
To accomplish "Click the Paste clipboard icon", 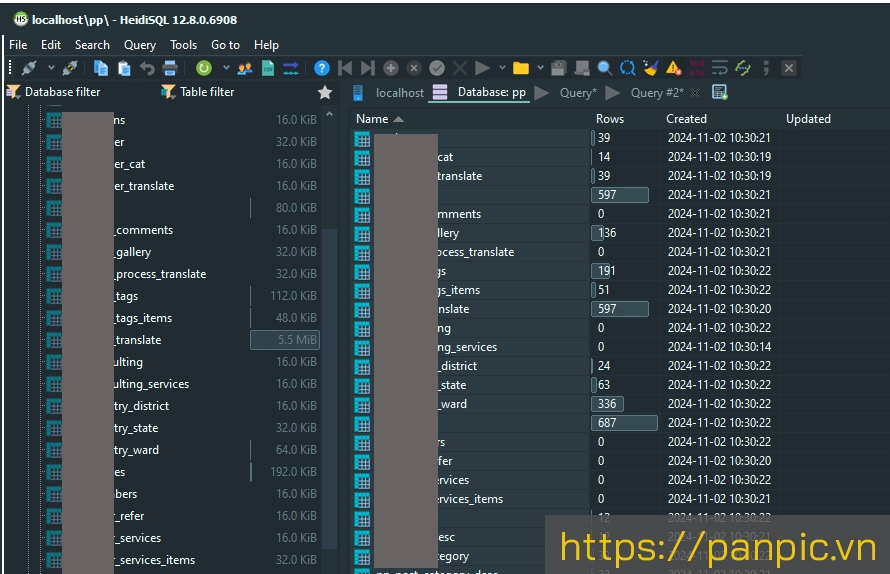I will click(124, 68).
